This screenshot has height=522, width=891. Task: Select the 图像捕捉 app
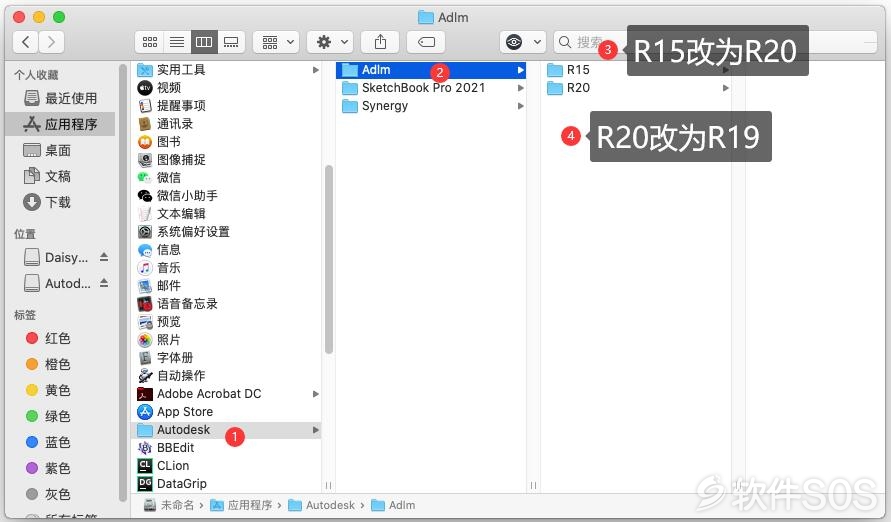click(x=227, y=160)
